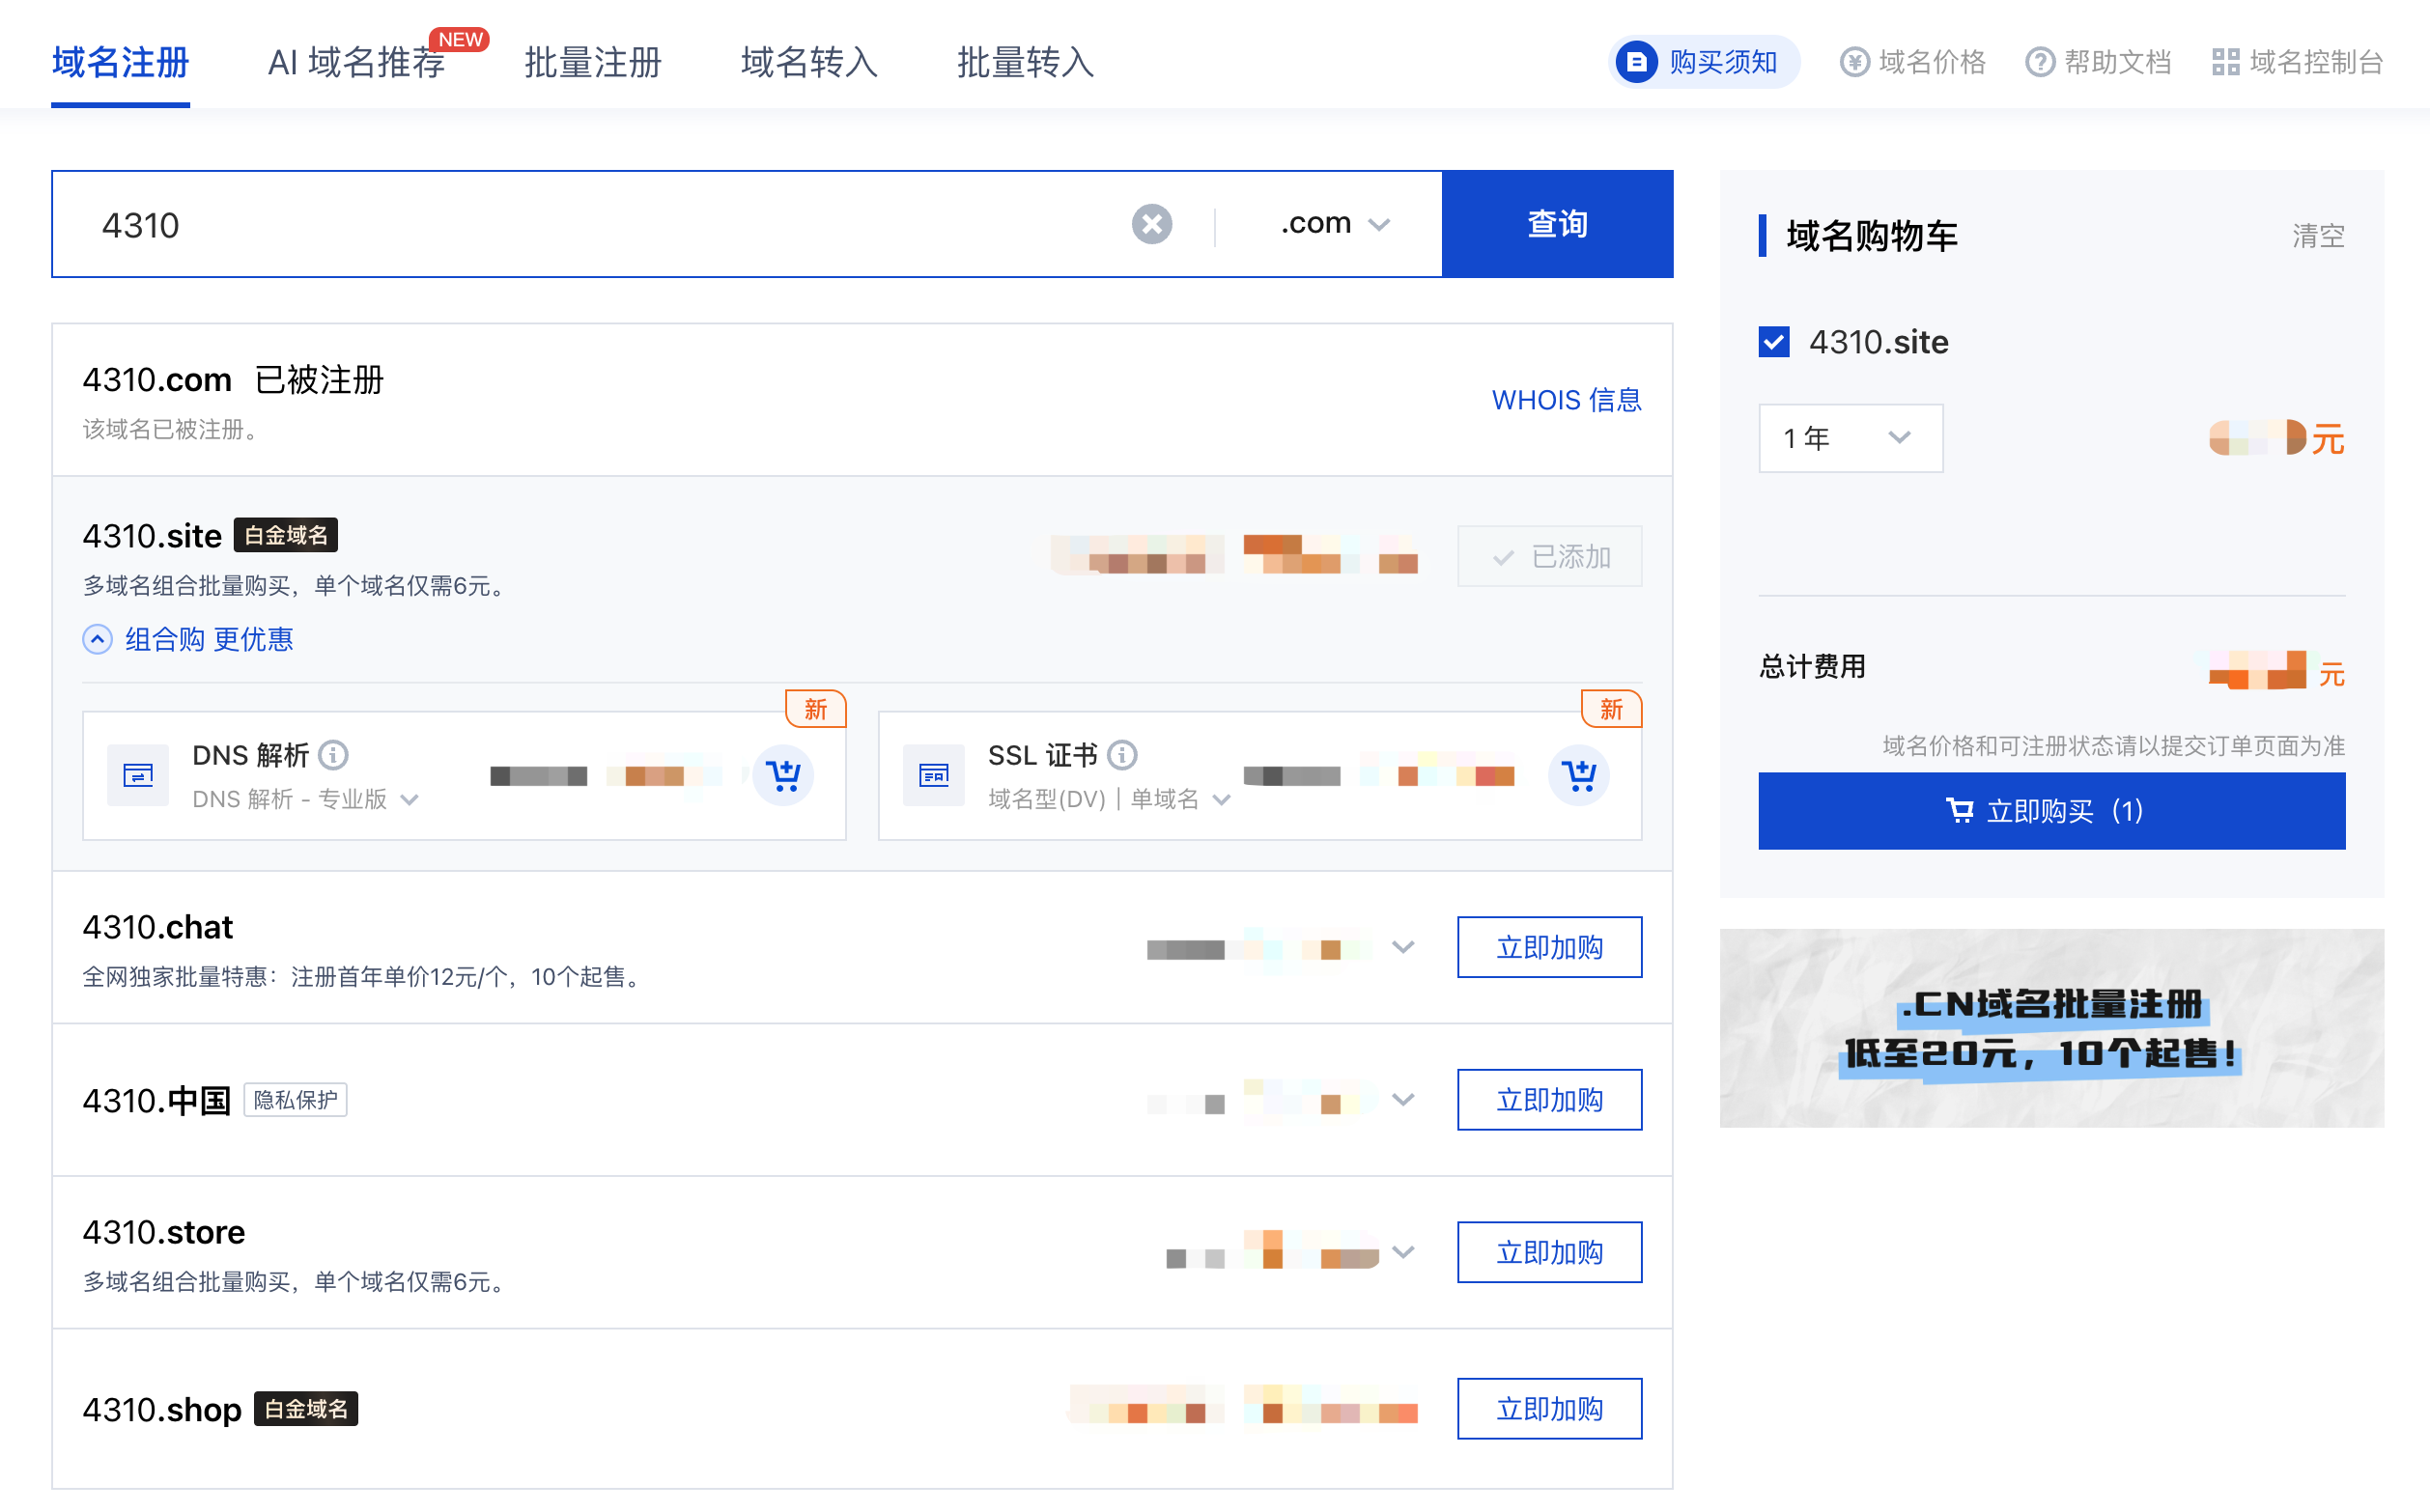Click 立即购买 (1) button
Screen dimensions: 2430x1512
pyautogui.click(x=2051, y=811)
